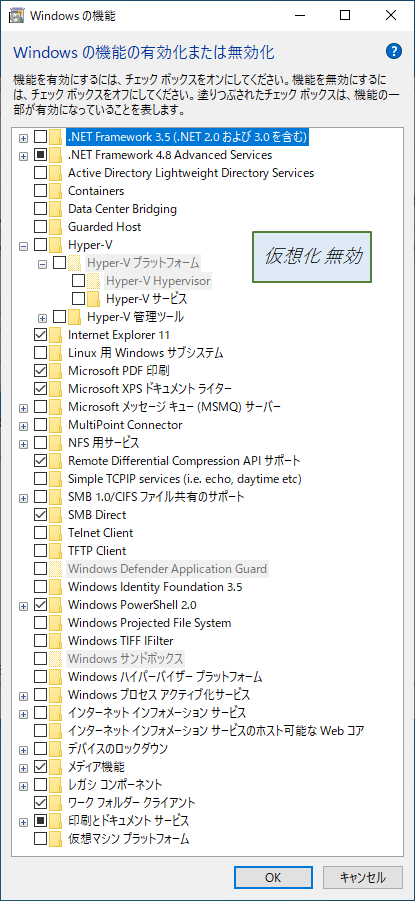Screen dimensions: 415x901
Task: Expand Windows プロセス アクティブ化サービス node
Action: tap(23, 696)
